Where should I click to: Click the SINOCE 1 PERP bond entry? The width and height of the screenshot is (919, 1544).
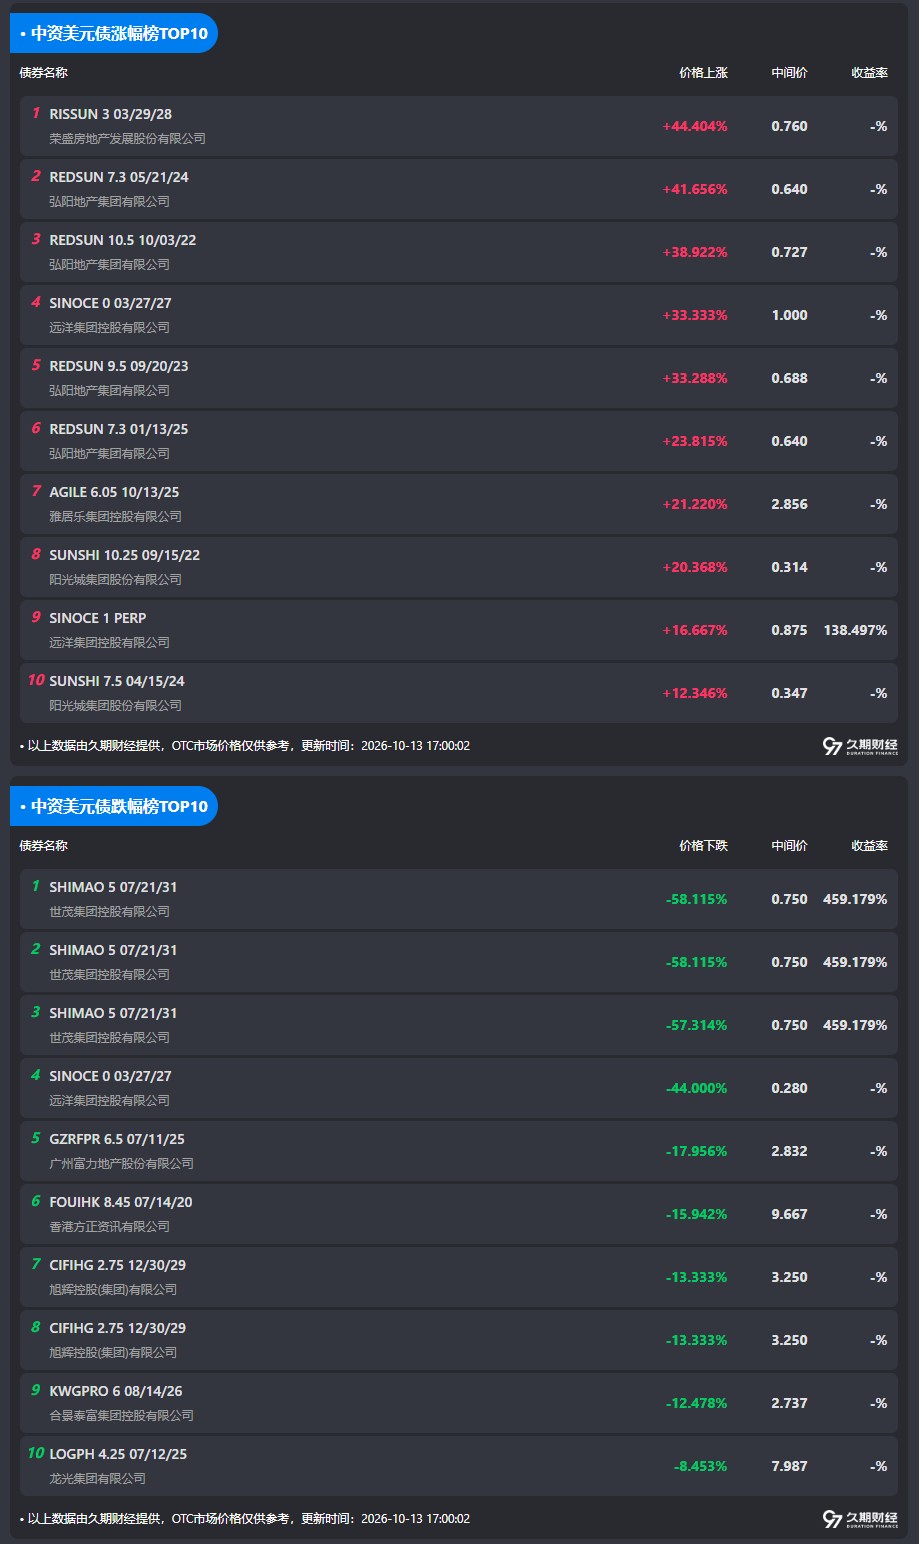(459, 630)
